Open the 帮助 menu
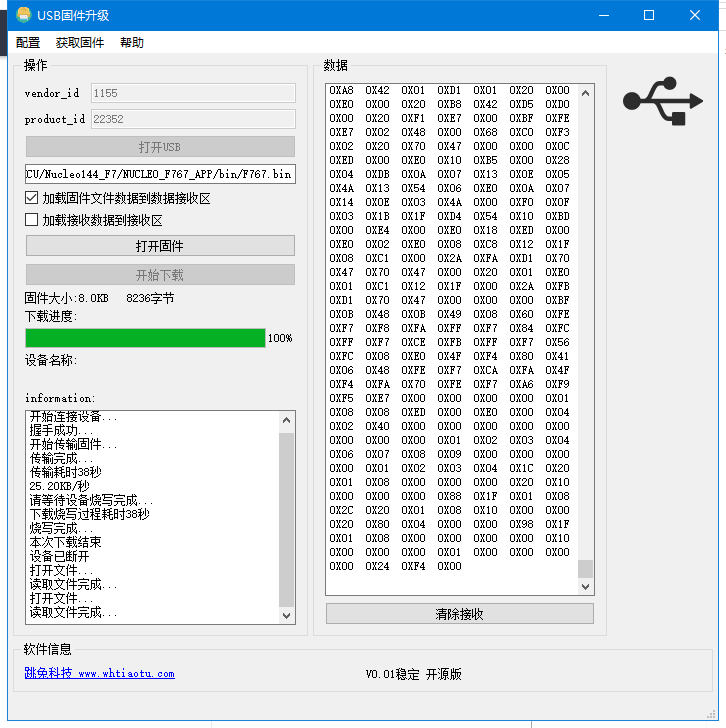 tap(132, 43)
